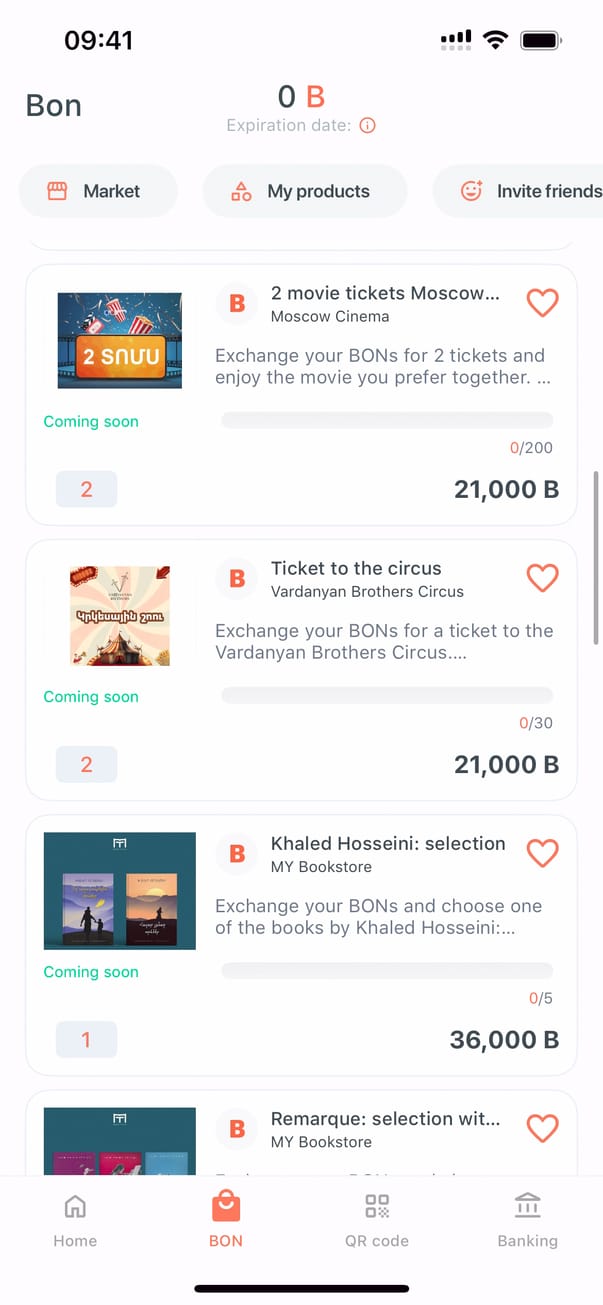The width and height of the screenshot is (603, 1305).
Task: Tap the 0/200 progress bar for movie tickets
Action: tap(386, 420)
